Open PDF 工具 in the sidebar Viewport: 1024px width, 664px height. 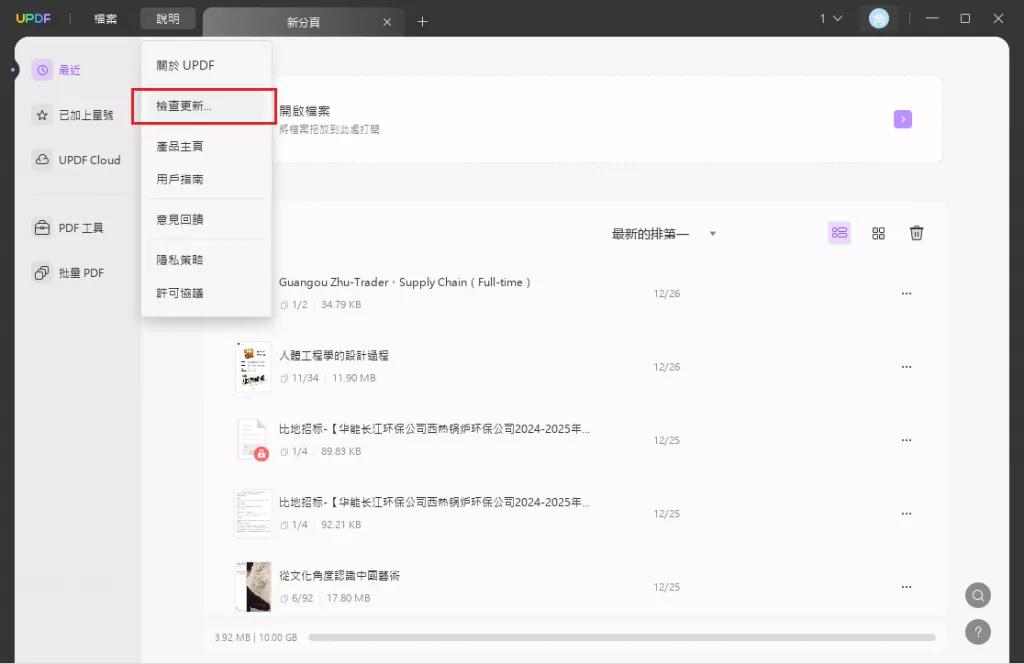(x=81, y=228)
